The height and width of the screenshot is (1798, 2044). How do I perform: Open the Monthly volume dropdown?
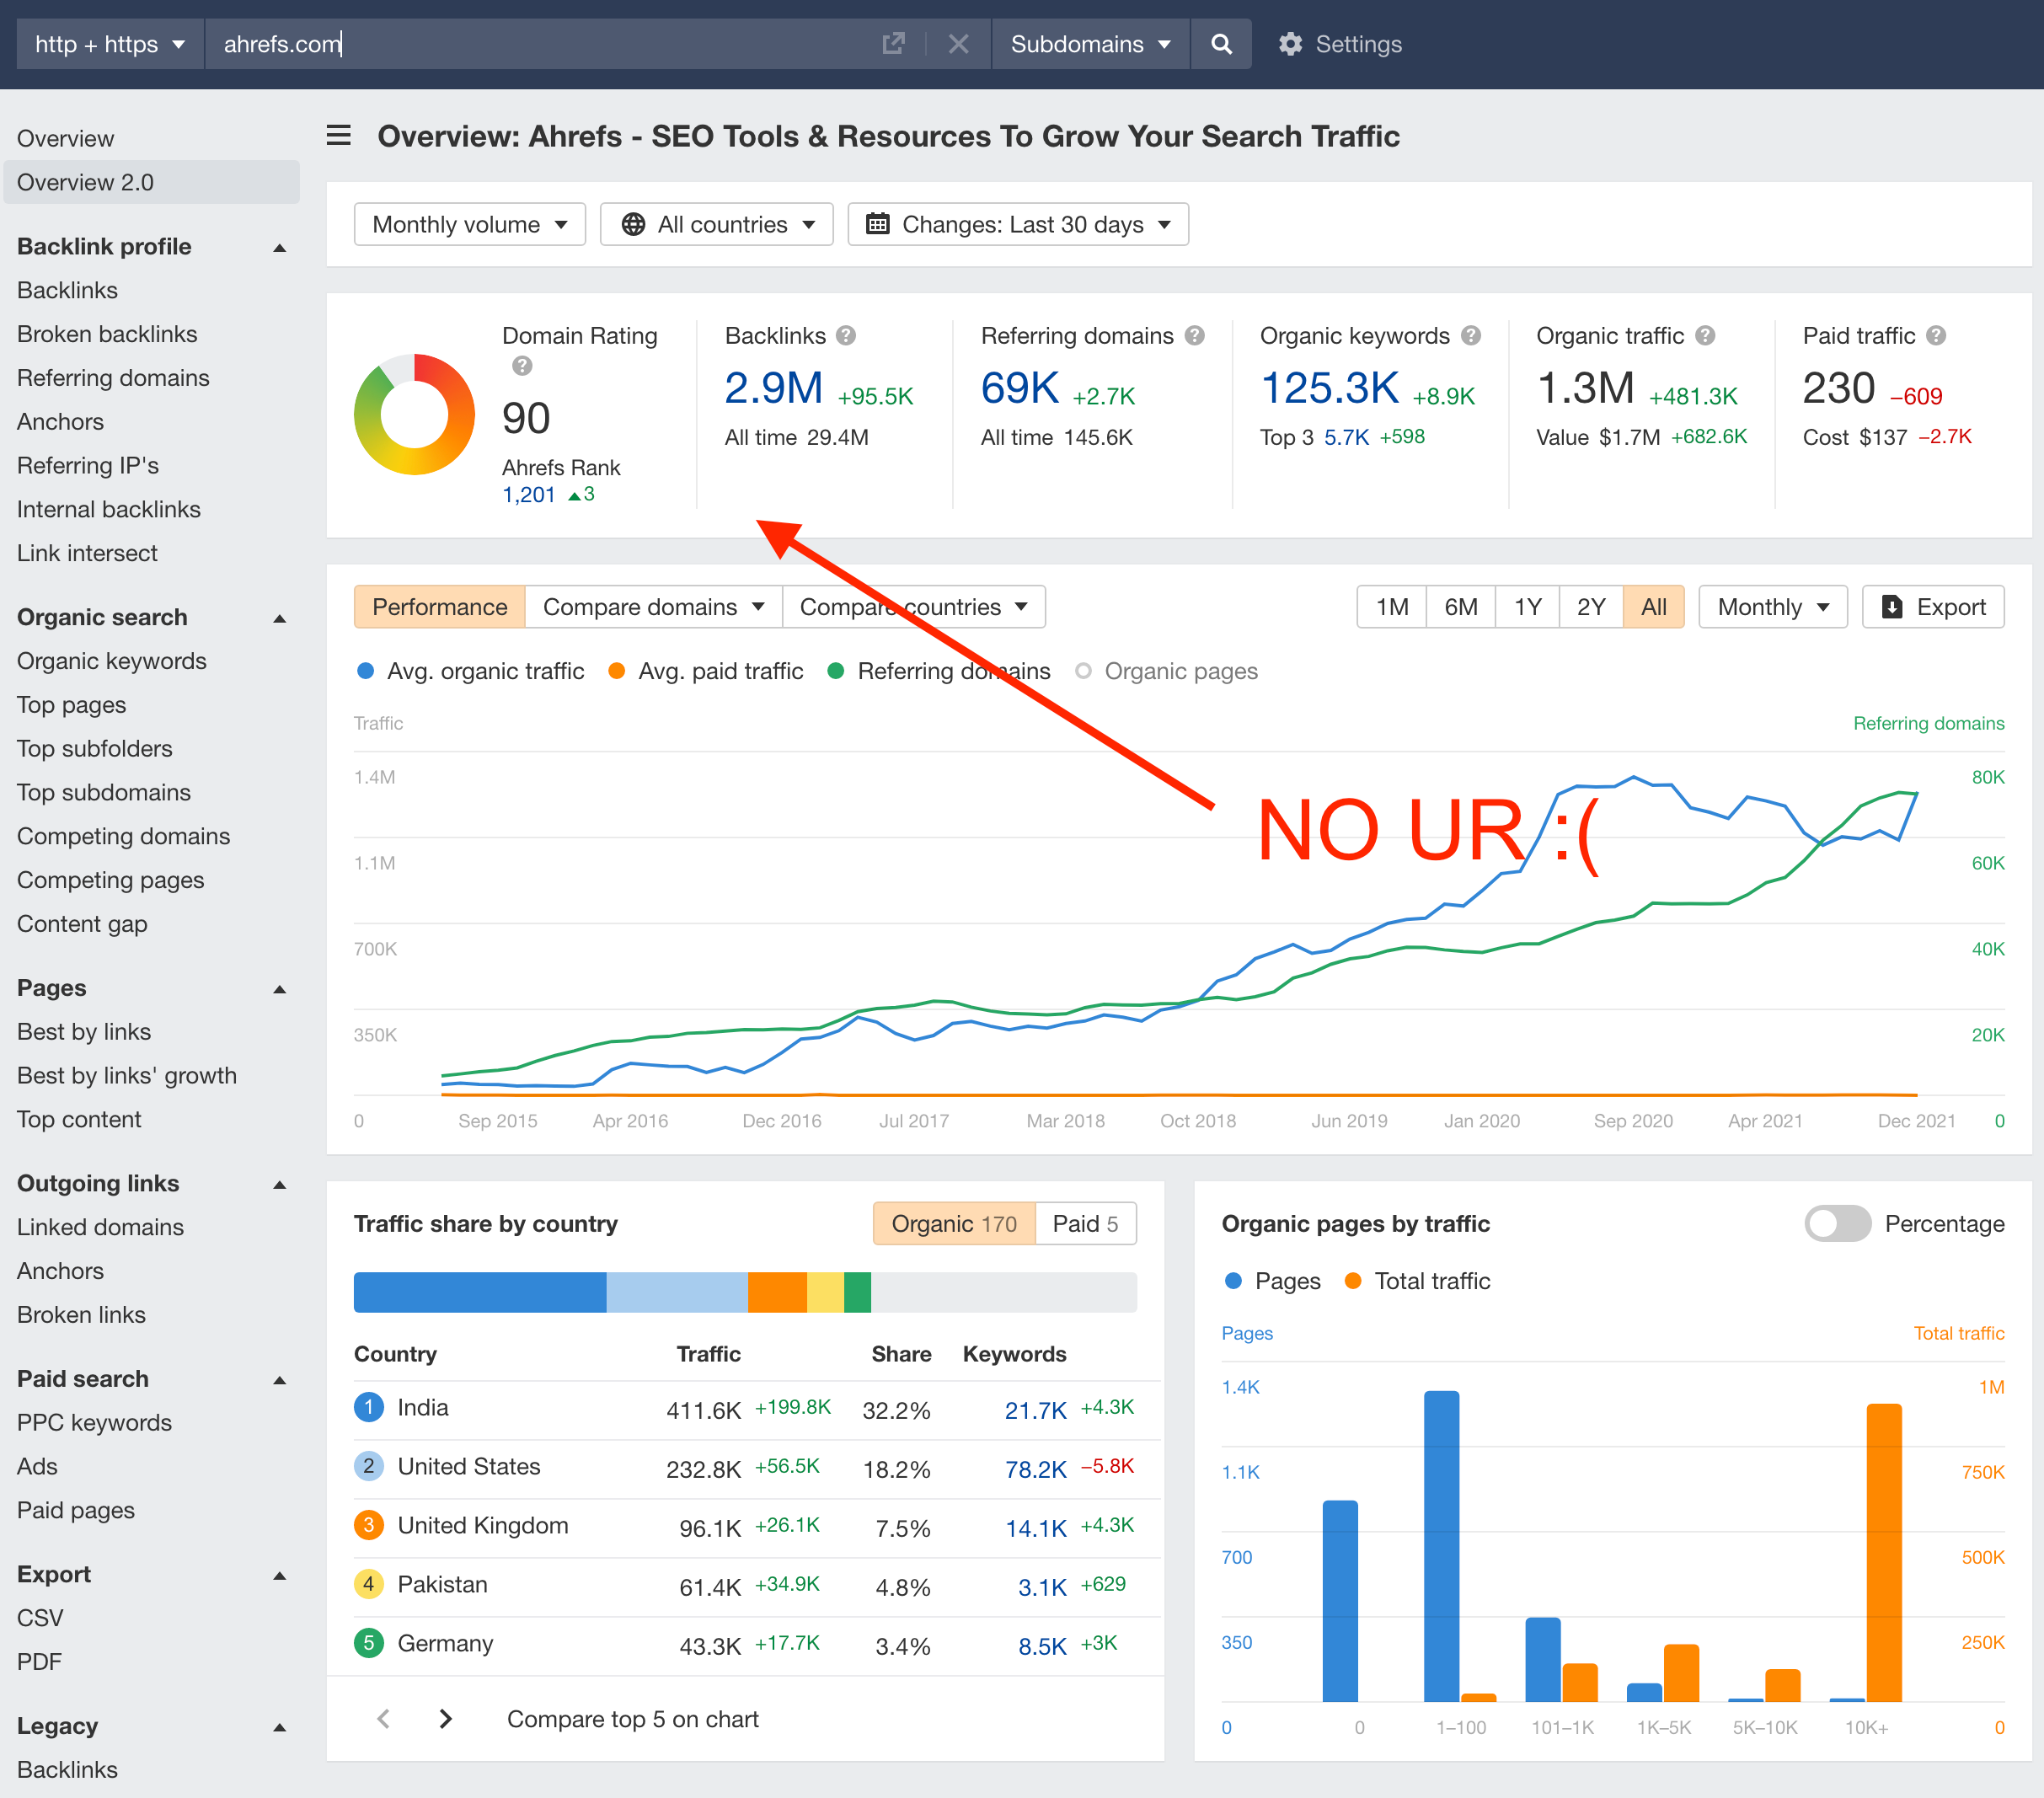(469, 224)
